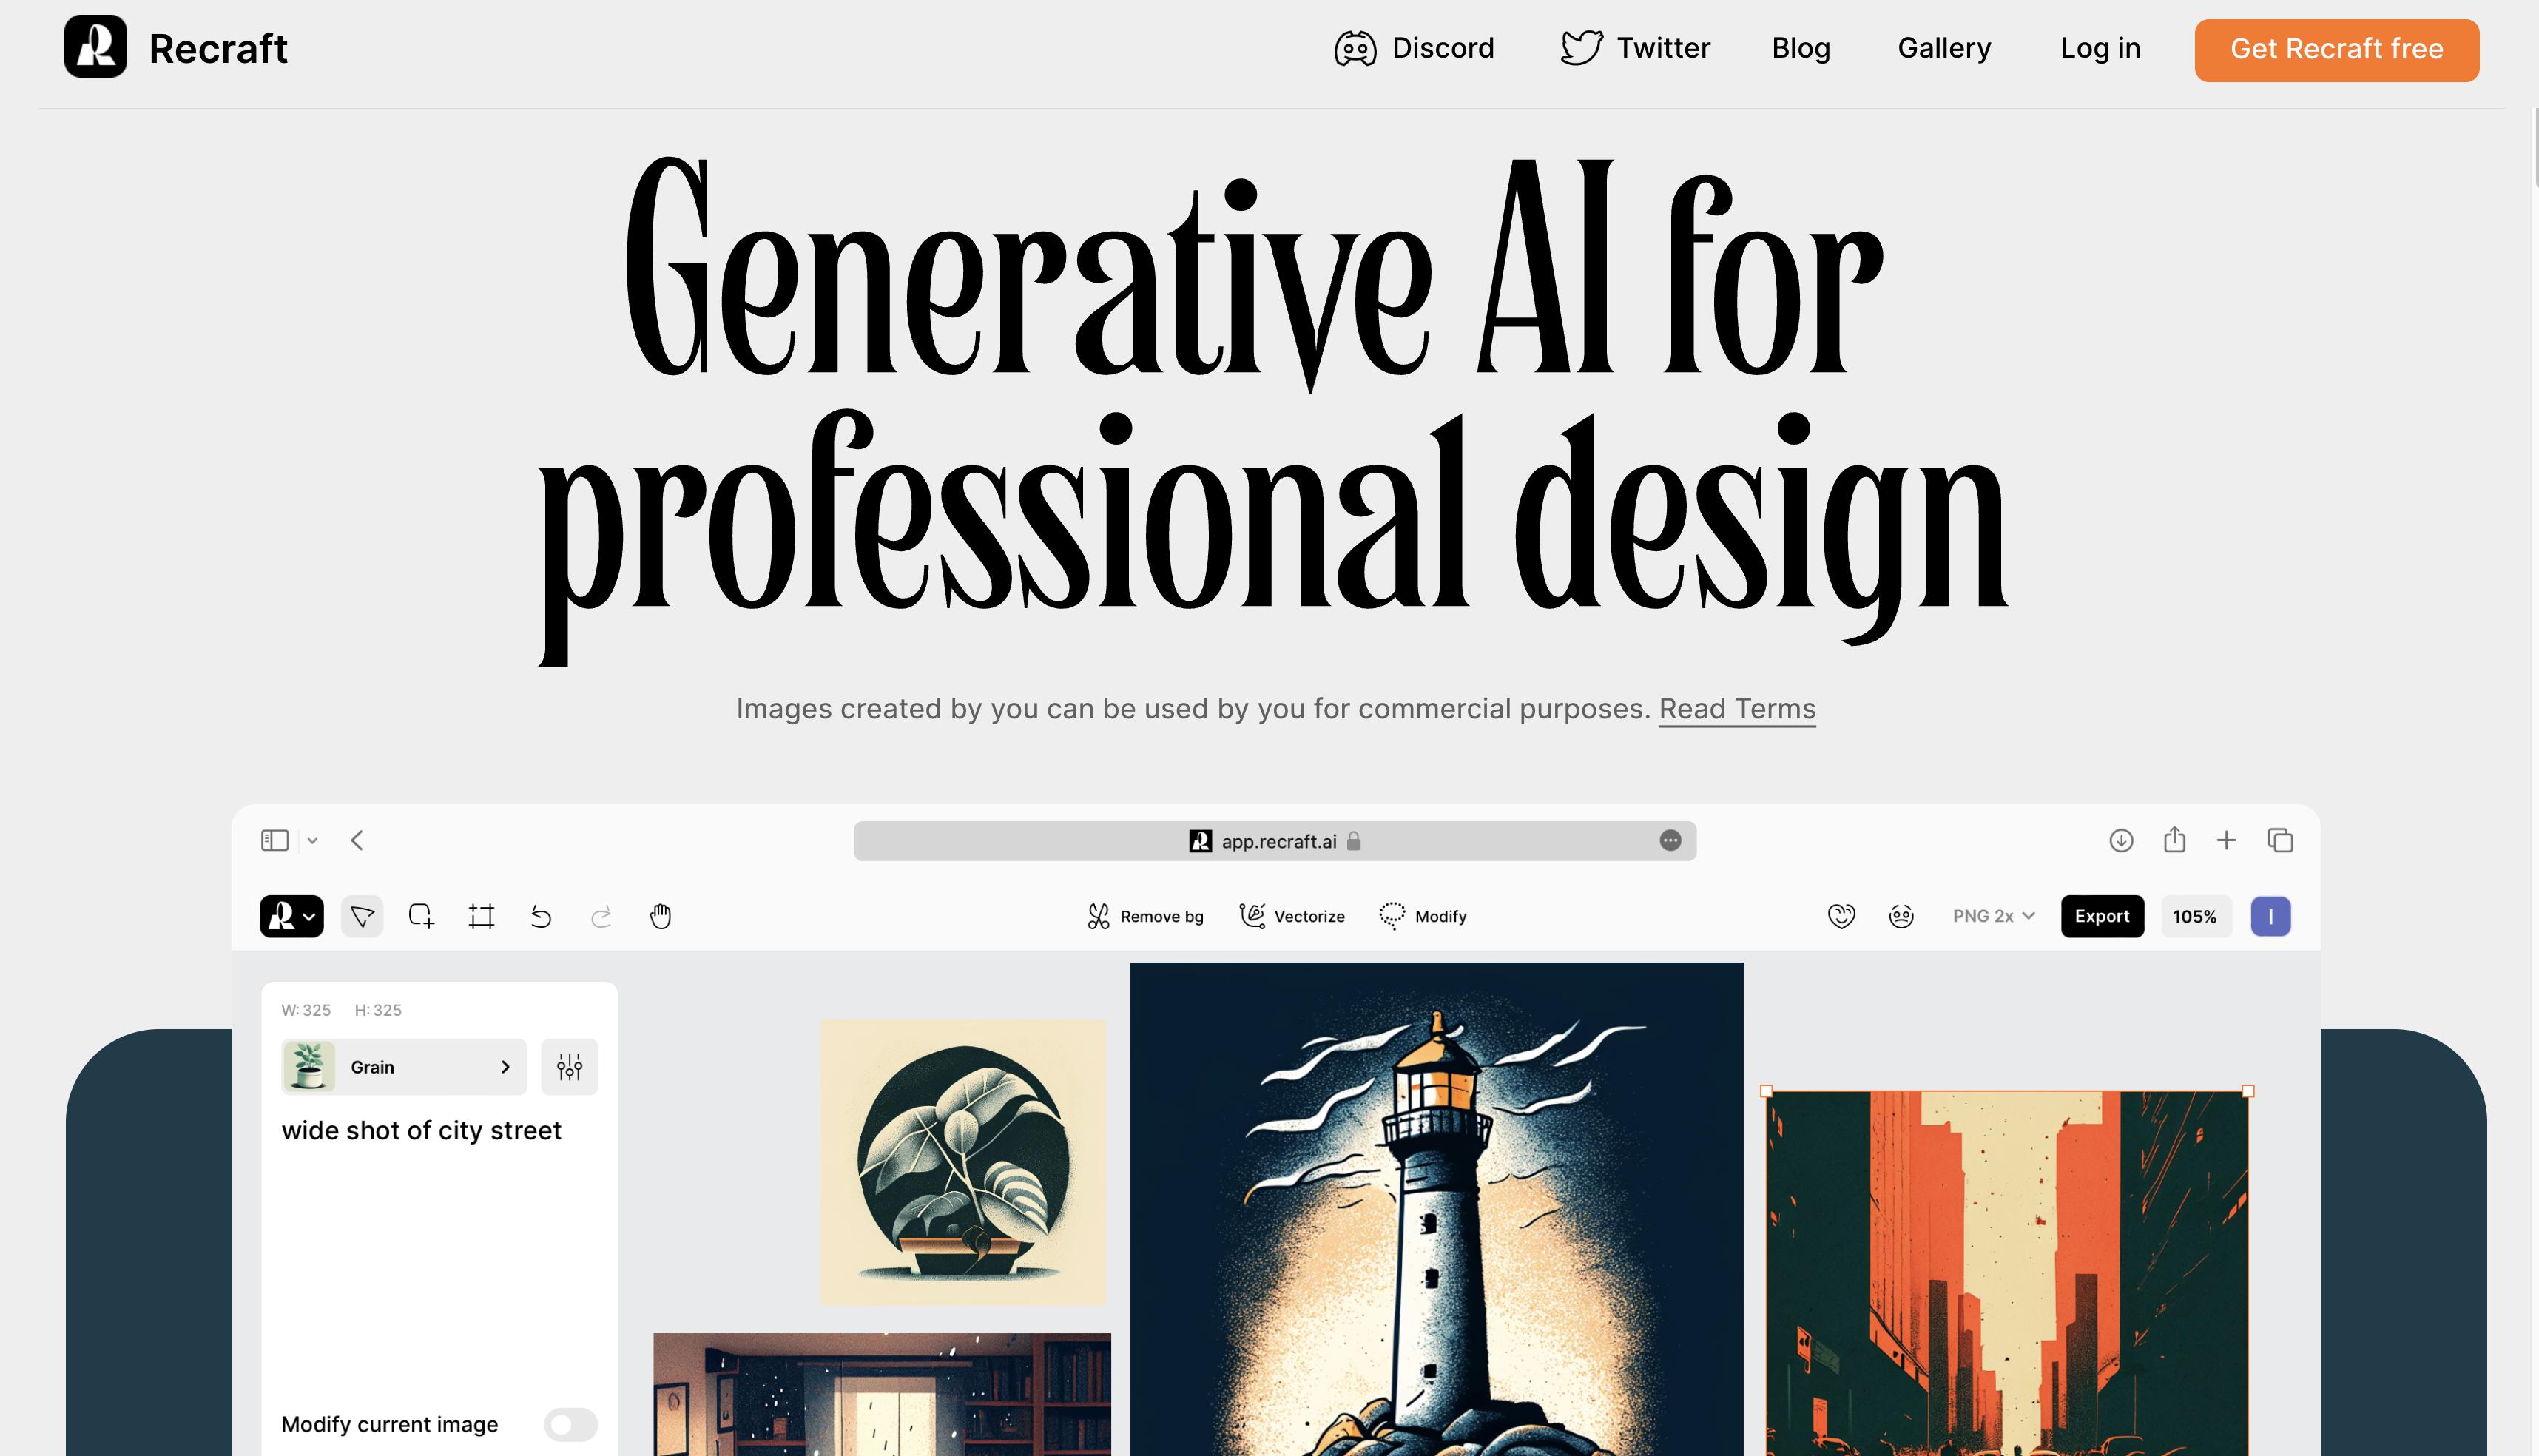The width and height of the screenshot is (2539, 1456).
Task: Click the add shape tool
Action: click(421, 916)
